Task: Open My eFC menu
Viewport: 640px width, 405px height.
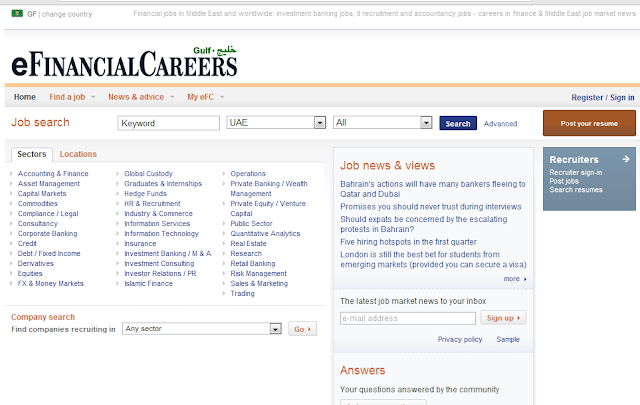Action: [x=200, y=97]
